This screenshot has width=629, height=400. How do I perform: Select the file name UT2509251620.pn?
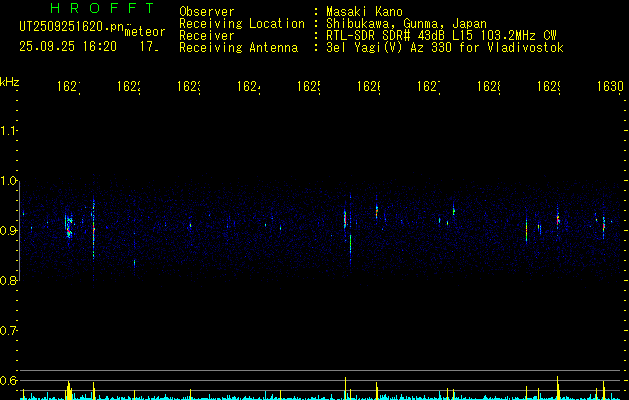click(72, 27)
